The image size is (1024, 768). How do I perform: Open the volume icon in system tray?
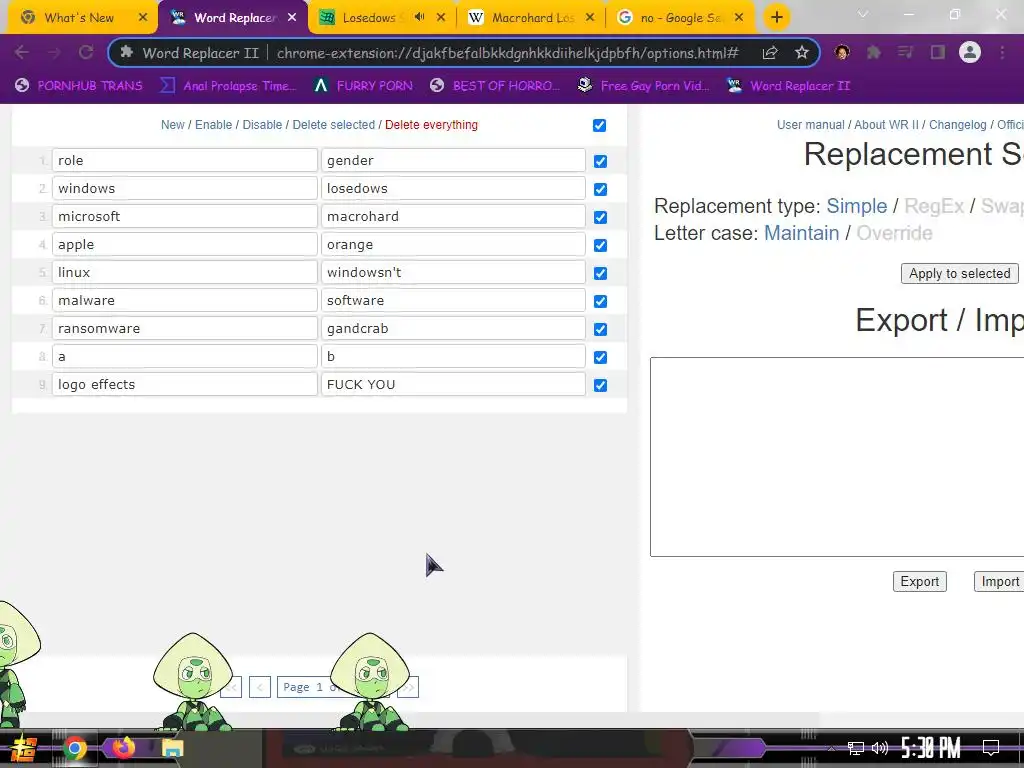[x=880, y=748]
